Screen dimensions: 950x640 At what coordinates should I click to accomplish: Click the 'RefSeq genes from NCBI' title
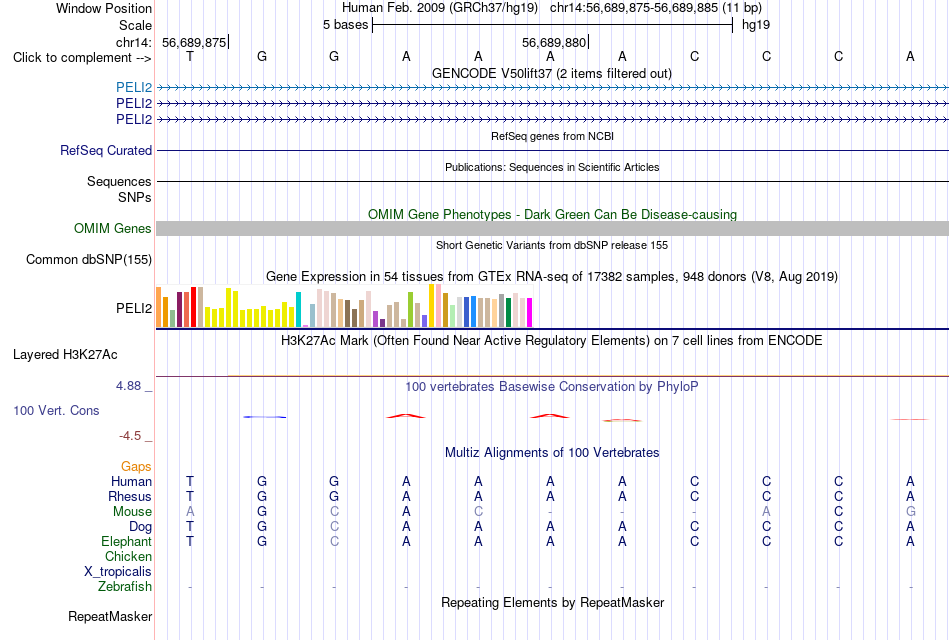[x=552, y=136]
